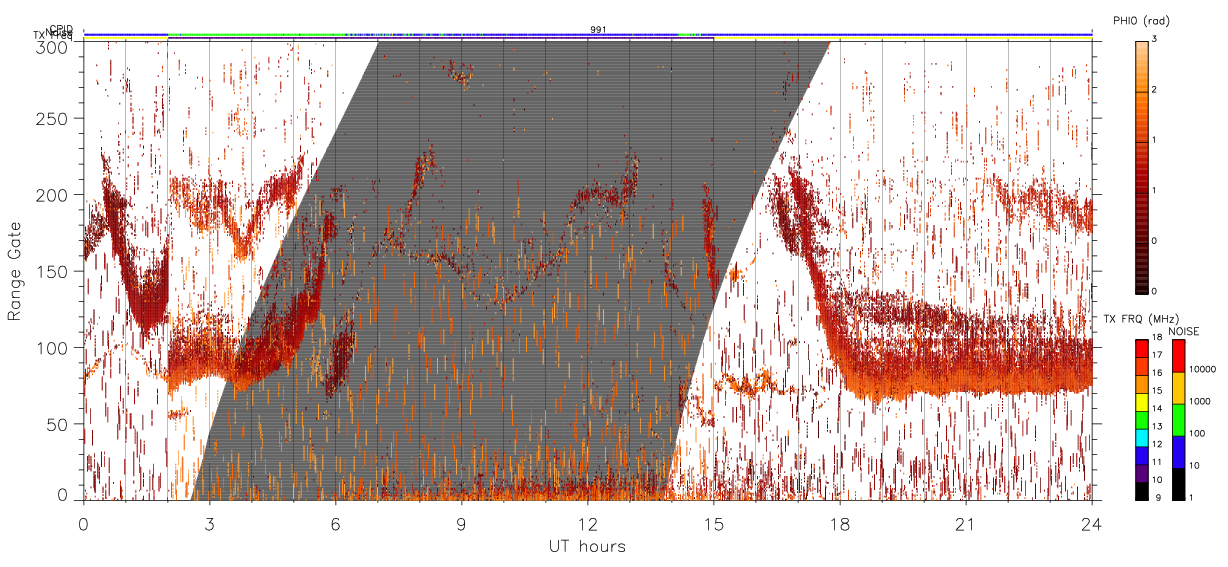
Task: Pick the blue 11–12 MHz TX FRQ swatch
Action: (1142, 456)
